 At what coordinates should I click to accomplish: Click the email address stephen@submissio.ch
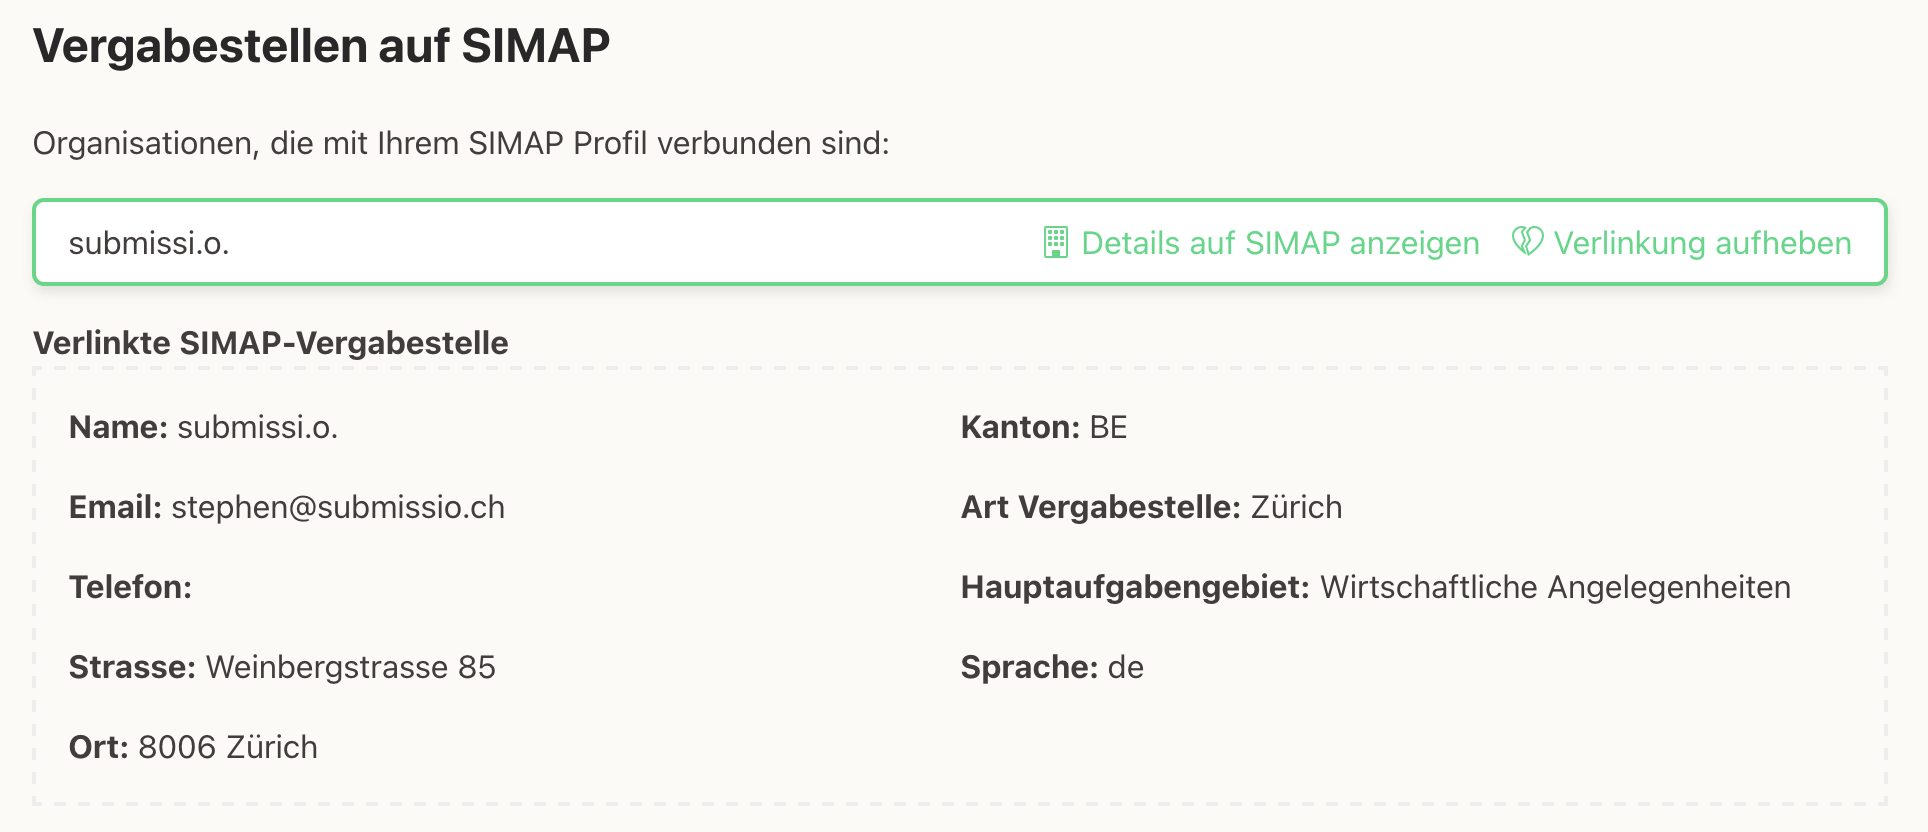pos(338,507)
